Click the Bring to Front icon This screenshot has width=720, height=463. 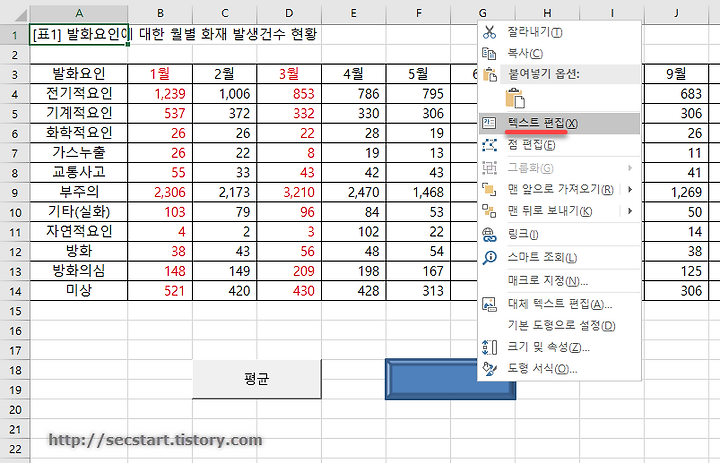pos(489,189)
